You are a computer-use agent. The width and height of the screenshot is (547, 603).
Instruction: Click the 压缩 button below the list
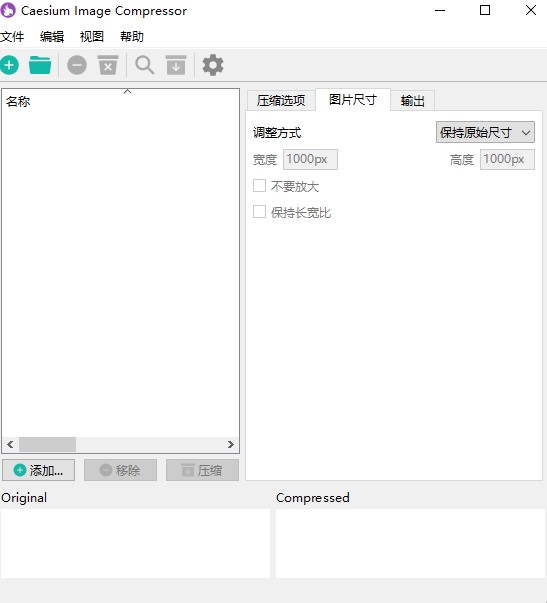coord(202,470)
